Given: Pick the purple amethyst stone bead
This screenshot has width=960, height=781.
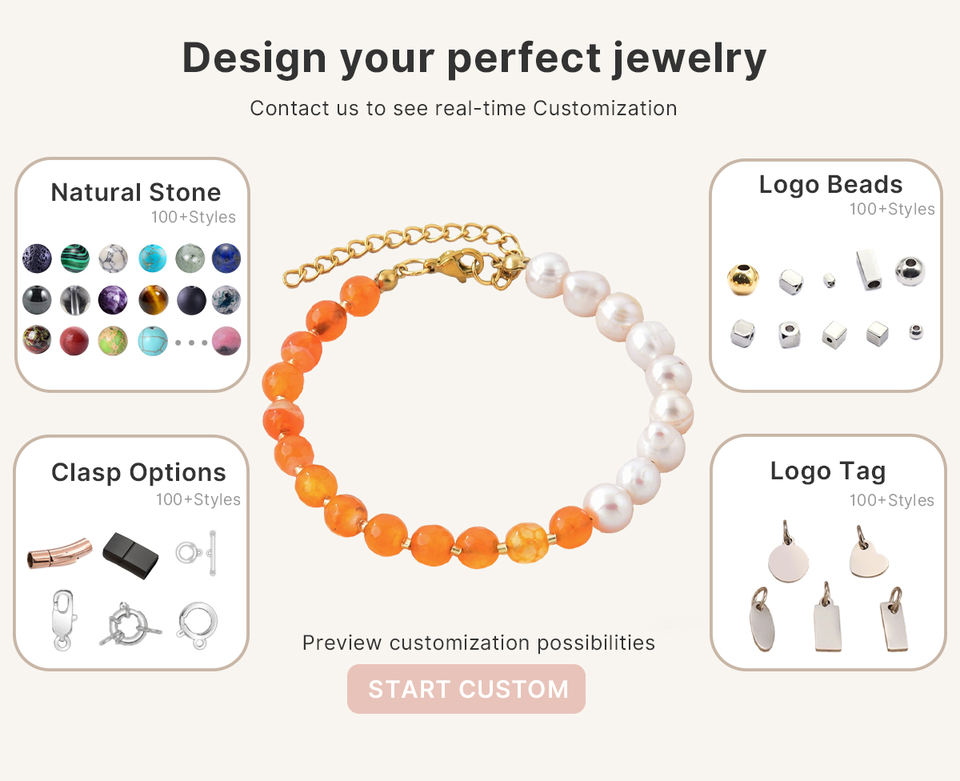Looking at the screenshot, I should 112,300.
